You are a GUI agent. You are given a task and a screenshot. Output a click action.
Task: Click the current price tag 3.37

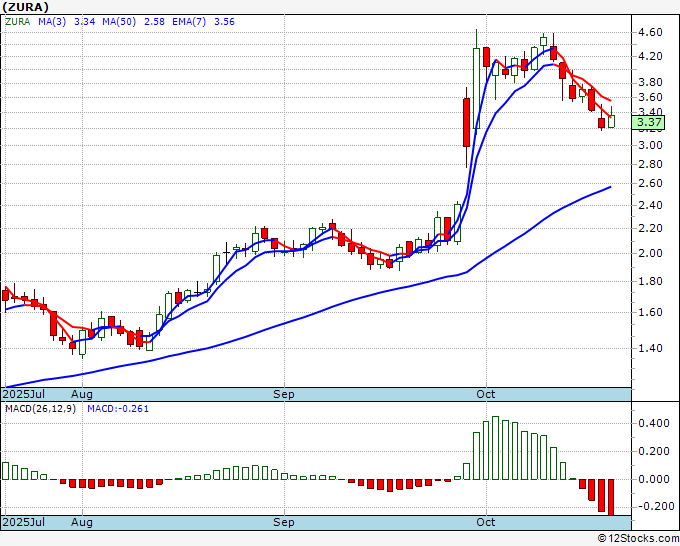tap(649, 123)
